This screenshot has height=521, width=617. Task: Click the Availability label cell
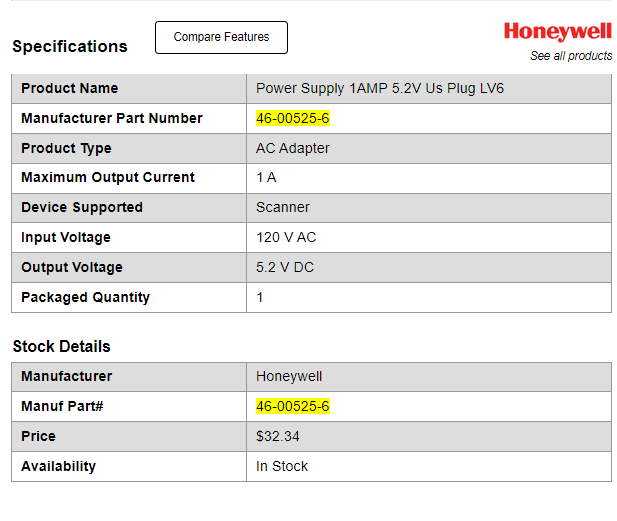(x=129, y=466)
